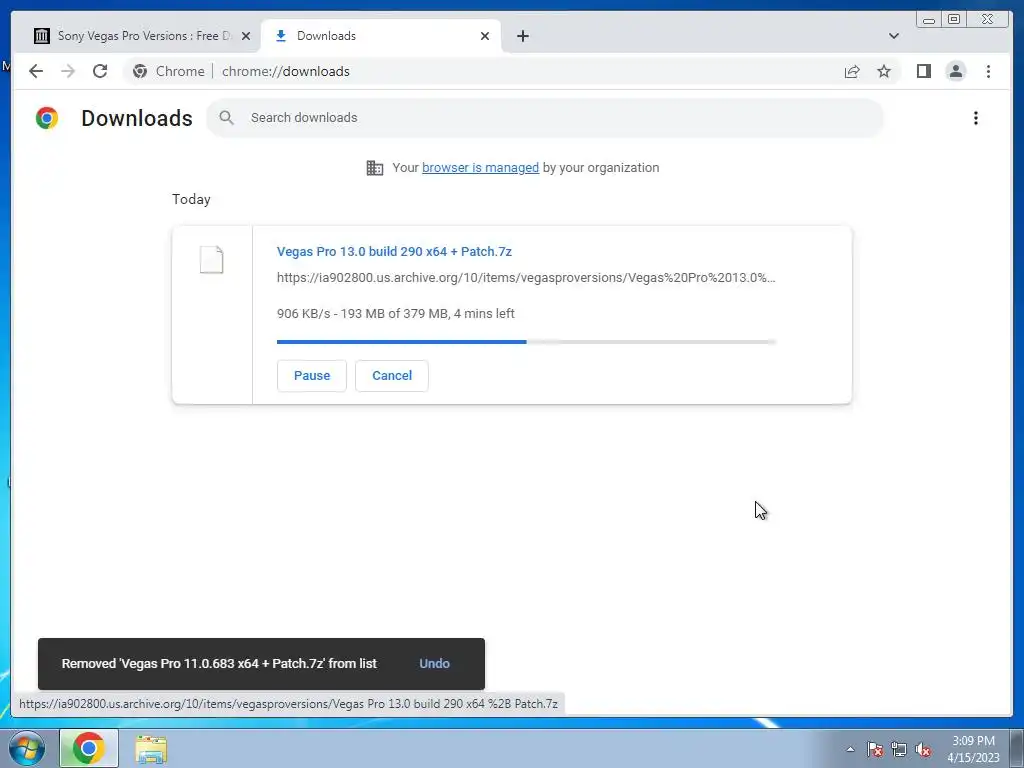The width and height of the screenshot is (1024, 768).
Task: Share this page icon in address bar
Action: pyautogui.click(x=852, y=71)
